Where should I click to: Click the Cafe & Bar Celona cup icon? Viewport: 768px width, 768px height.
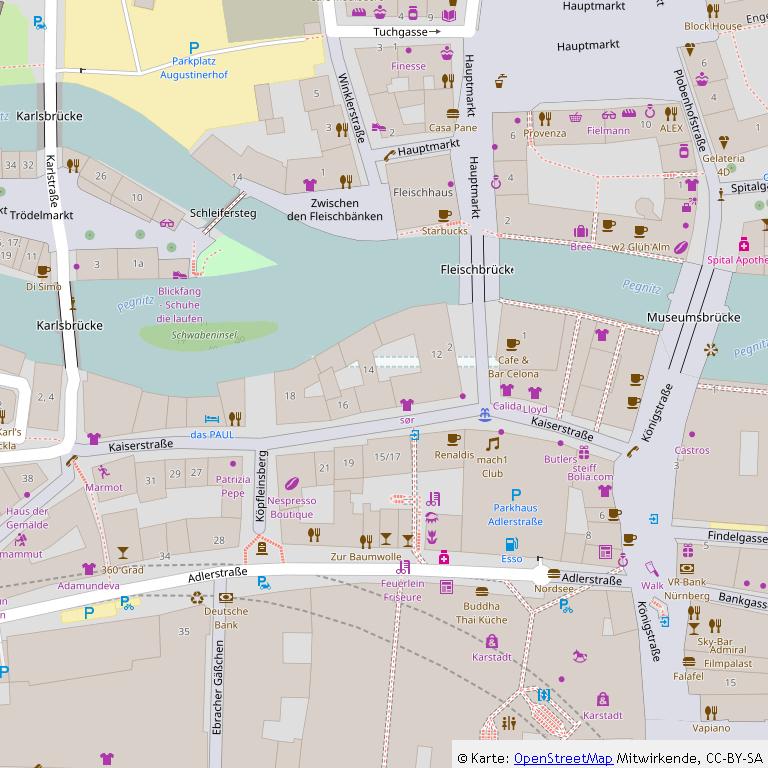pos(512,344)
